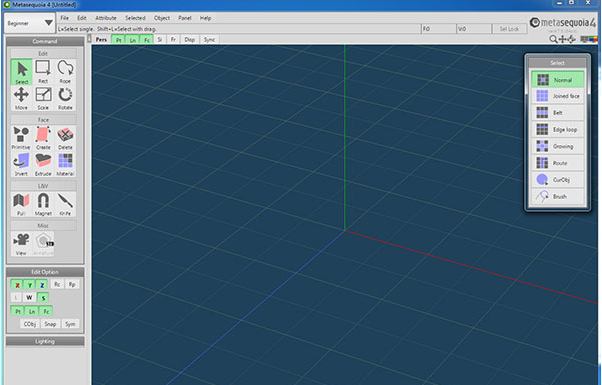The height and width of the screenshot is (385, 602).
Task: Choose the Invert face tool
Action: point(21,165)
